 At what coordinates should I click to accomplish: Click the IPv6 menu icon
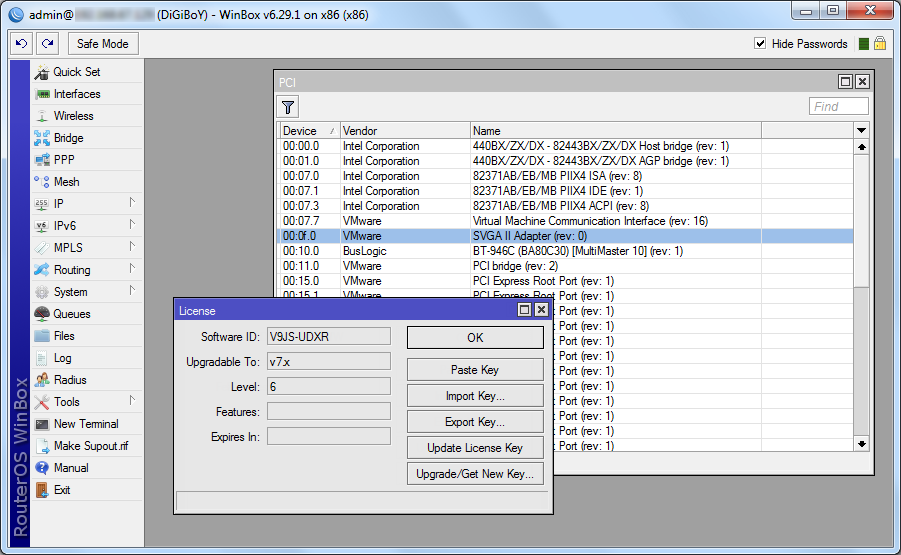coord(42,226)
